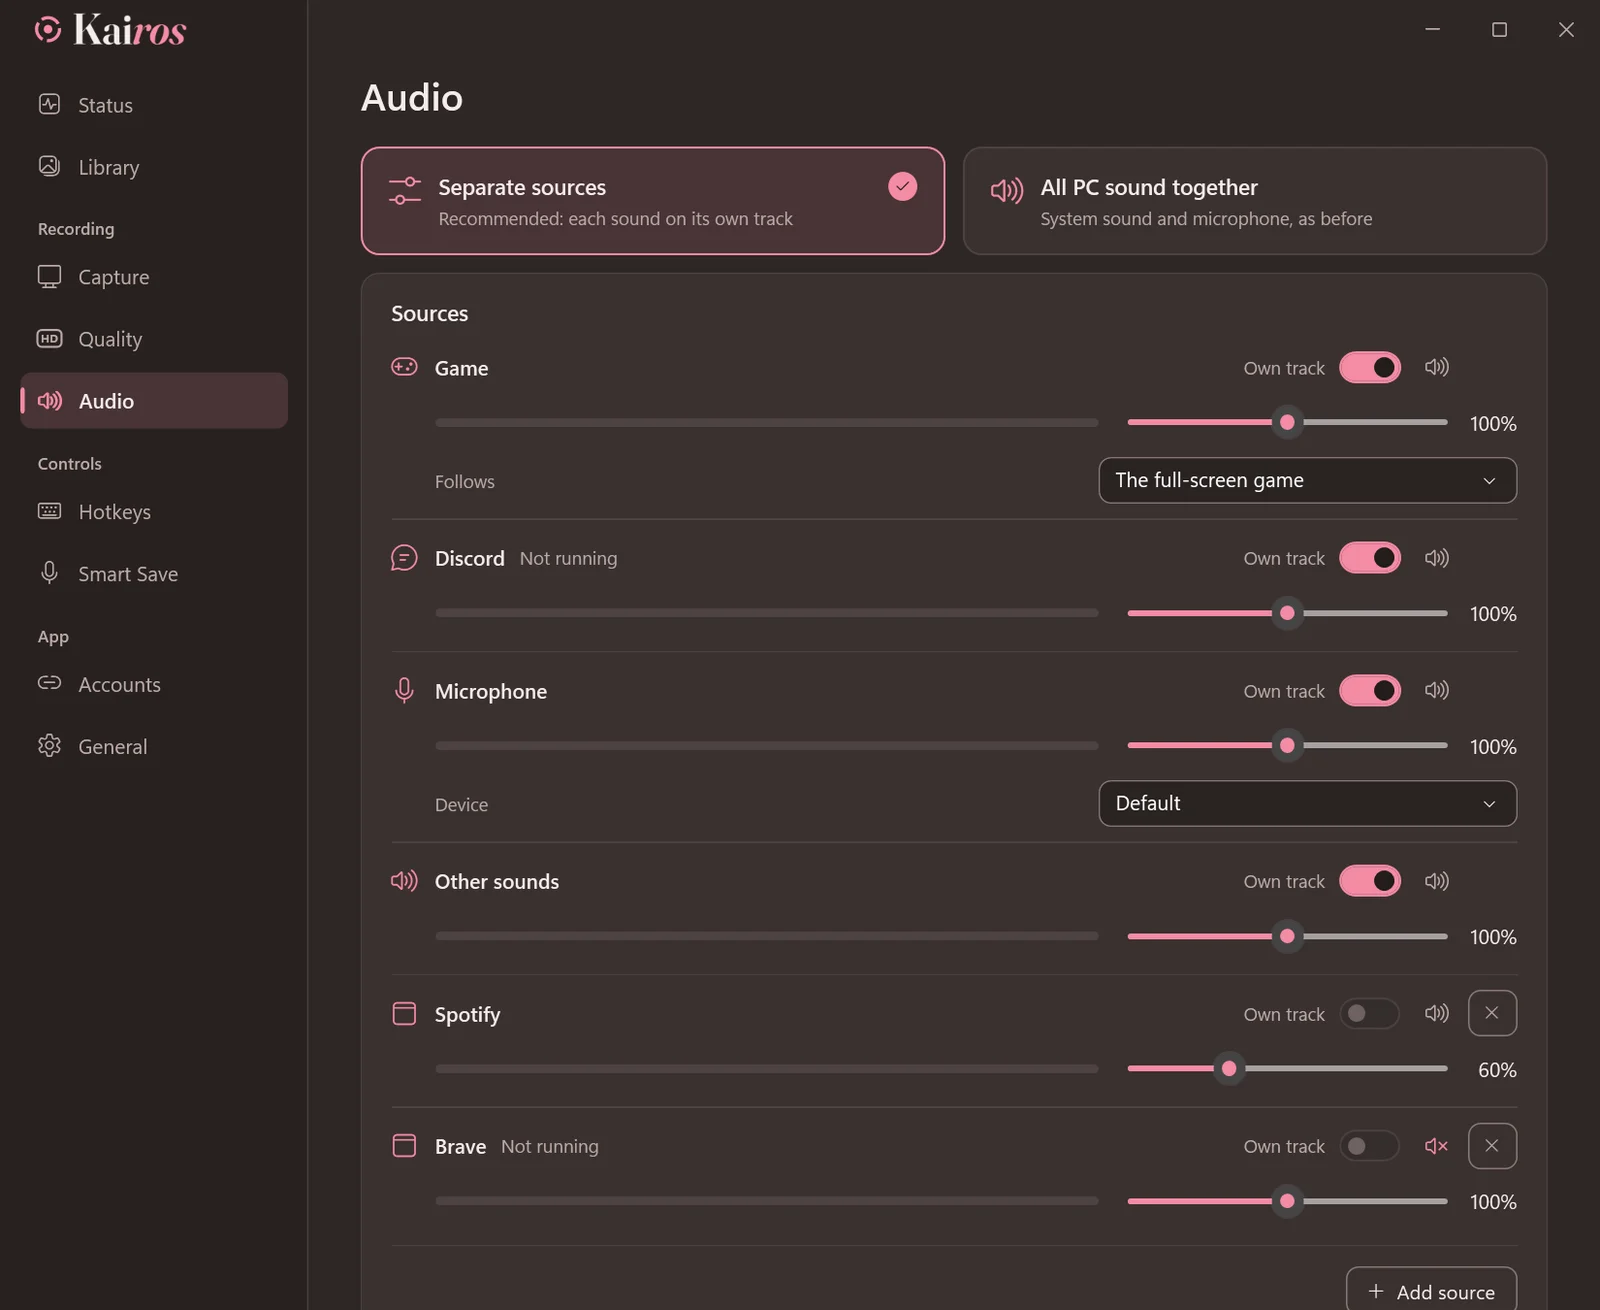Image resolution: width=1600 pixels, height=1310 pixels.
Task: Click the Discord 'Not running' status text
Action: tap(568, 558)
